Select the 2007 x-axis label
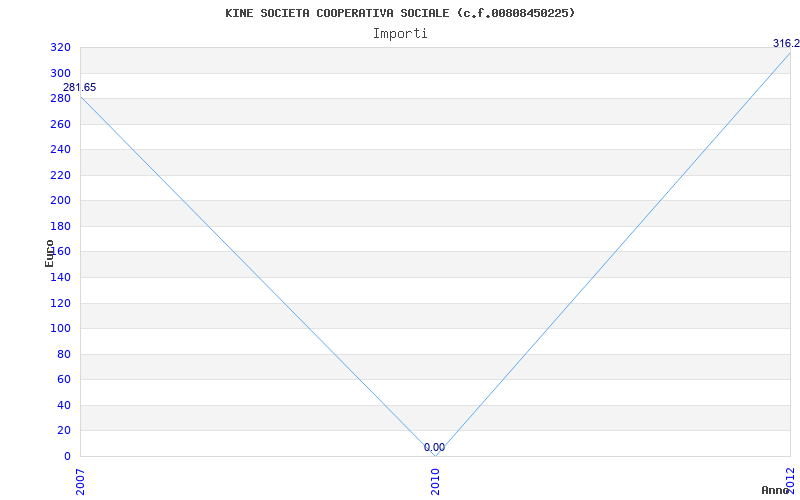 click(80, 482)
